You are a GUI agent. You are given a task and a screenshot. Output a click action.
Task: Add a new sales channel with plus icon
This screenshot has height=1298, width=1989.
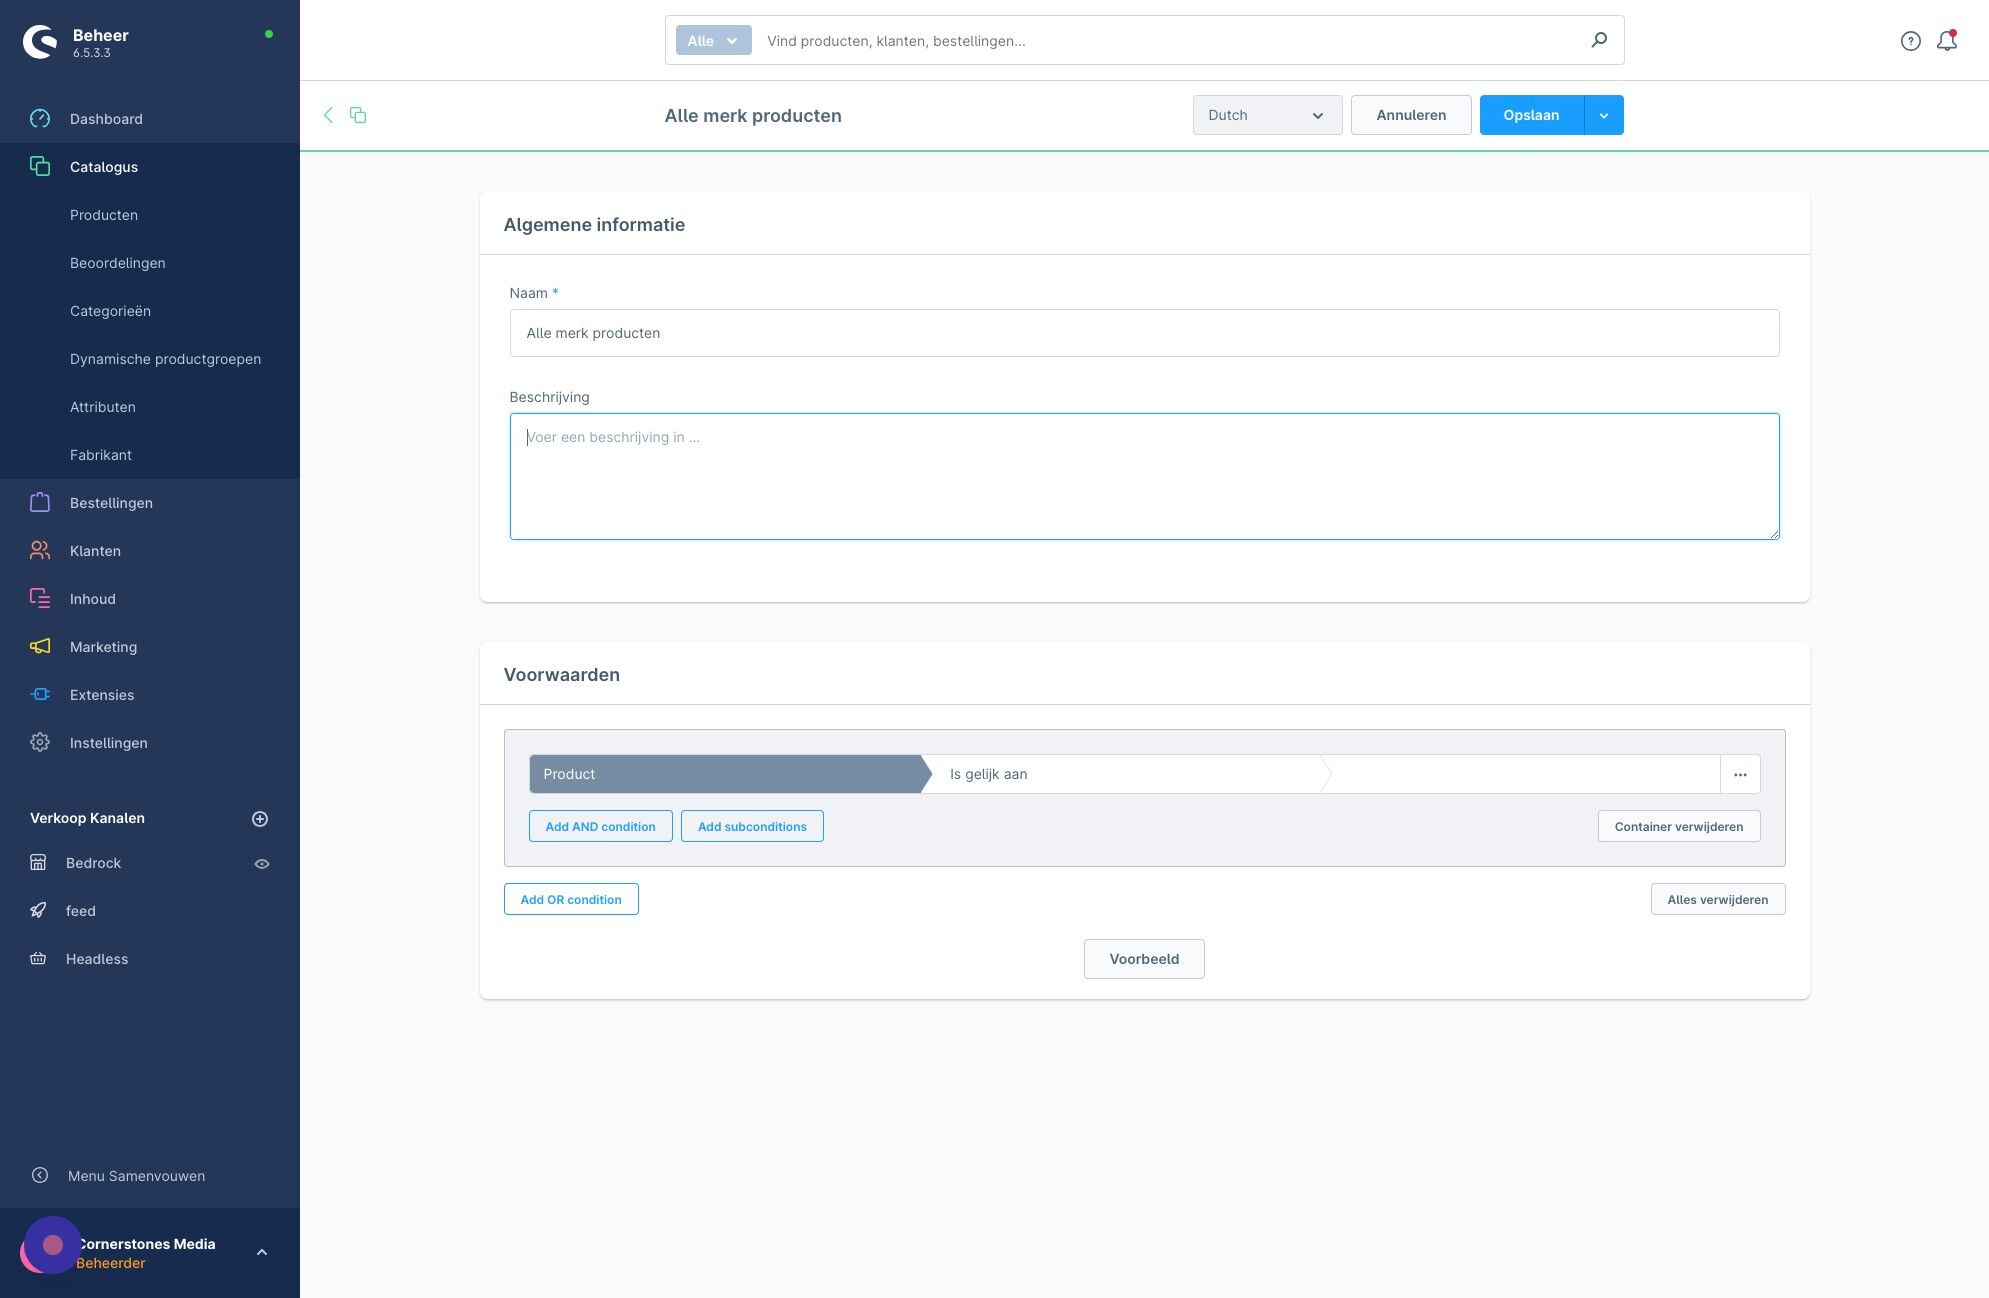click(260, 819)
